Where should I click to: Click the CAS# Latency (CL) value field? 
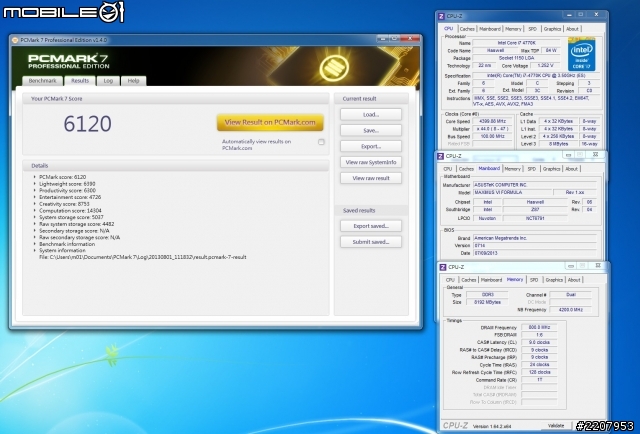pyautogui.click(x=539, y=342)
